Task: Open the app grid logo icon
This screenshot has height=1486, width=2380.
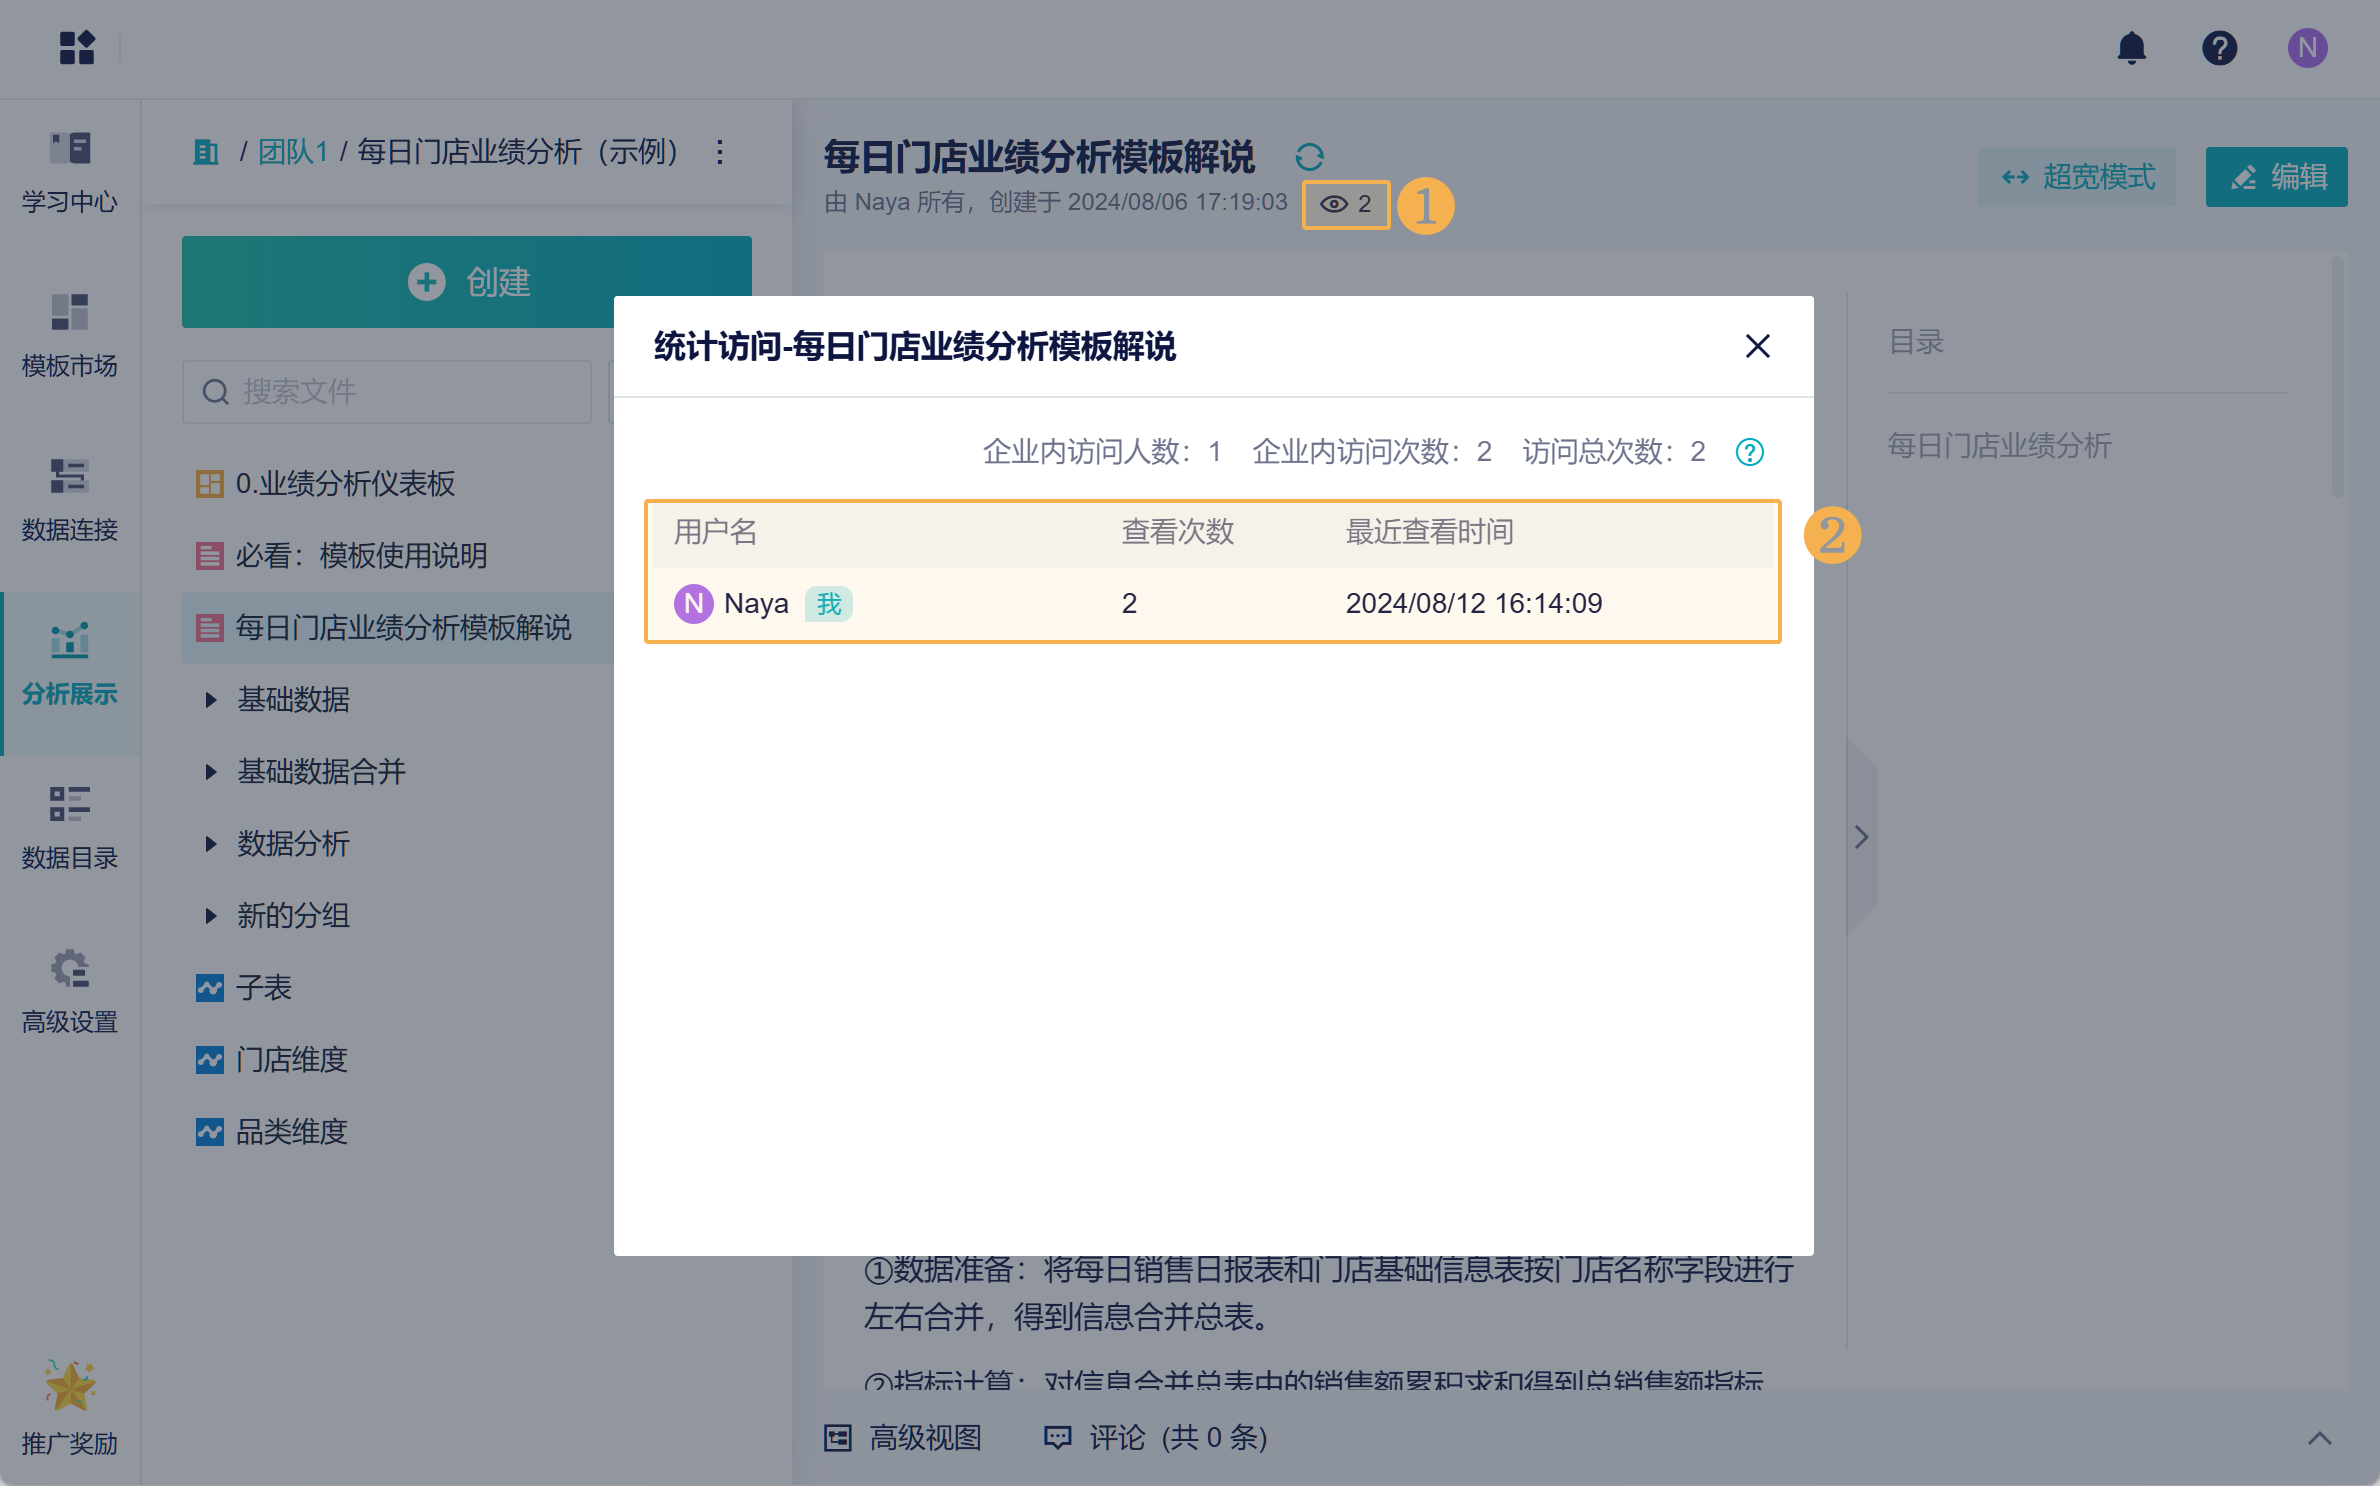Action: coord(76,47)
